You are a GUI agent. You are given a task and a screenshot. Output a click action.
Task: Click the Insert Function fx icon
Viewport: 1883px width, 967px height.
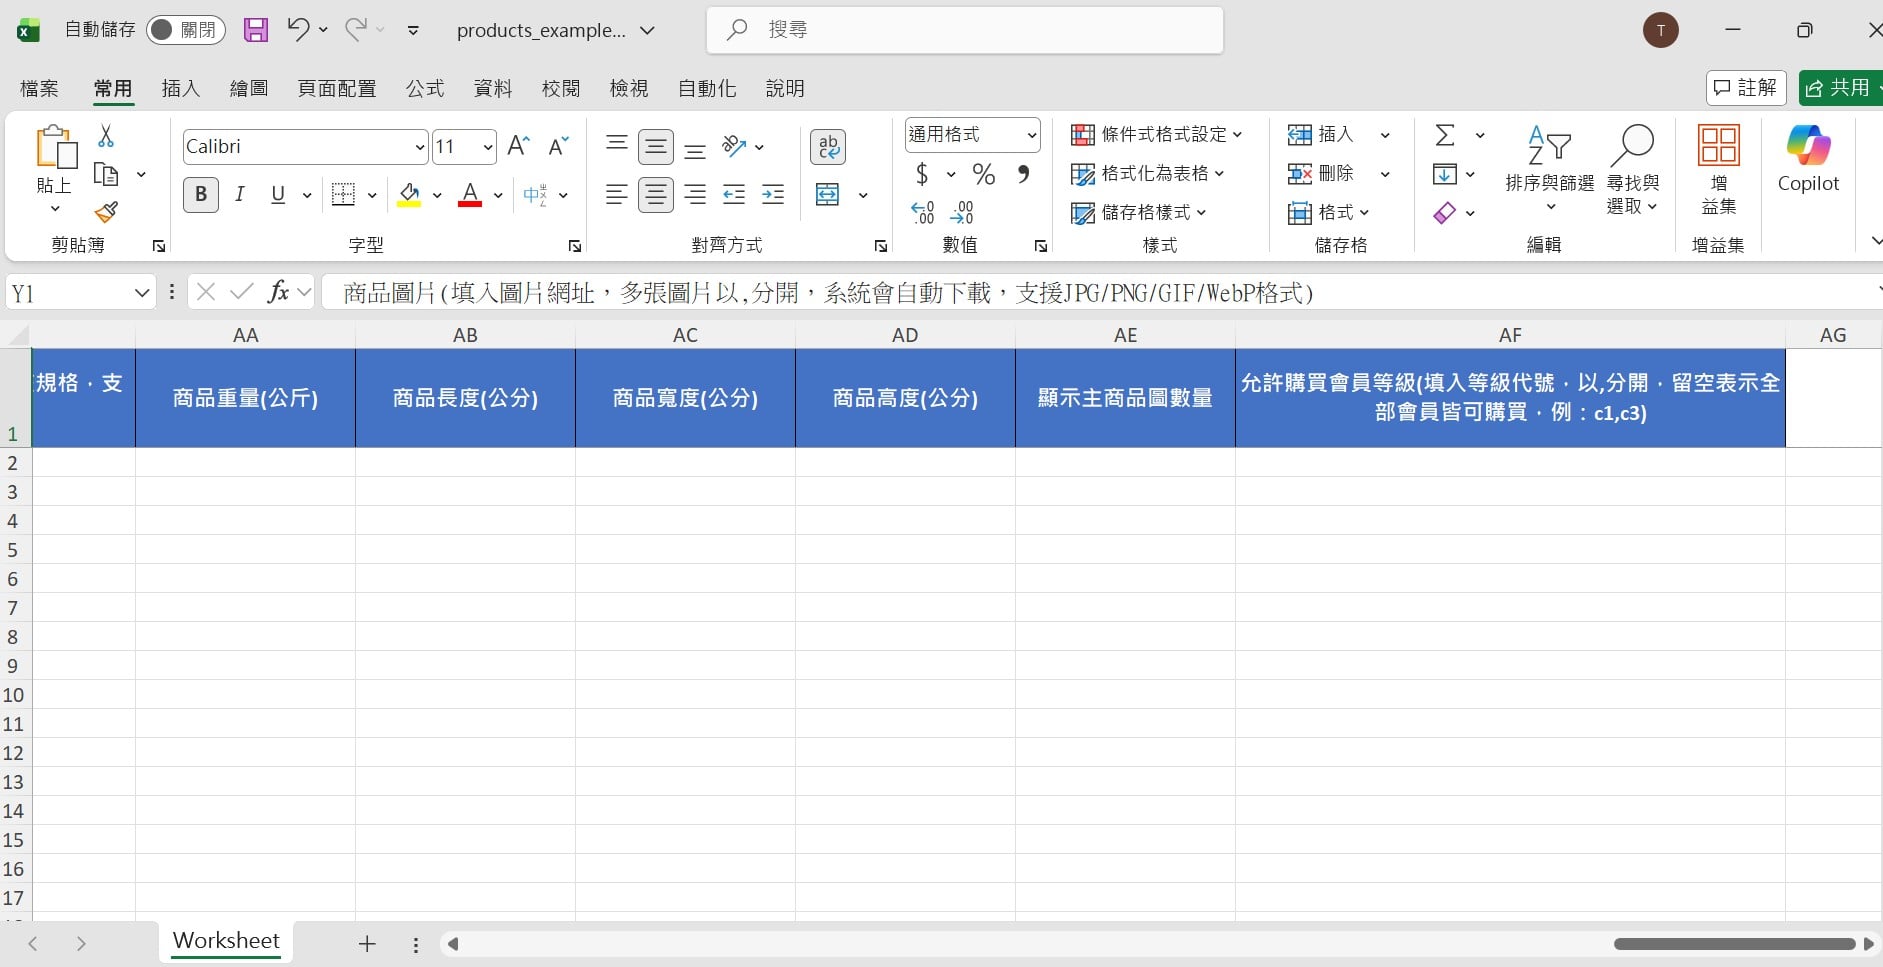coord(279,292)
